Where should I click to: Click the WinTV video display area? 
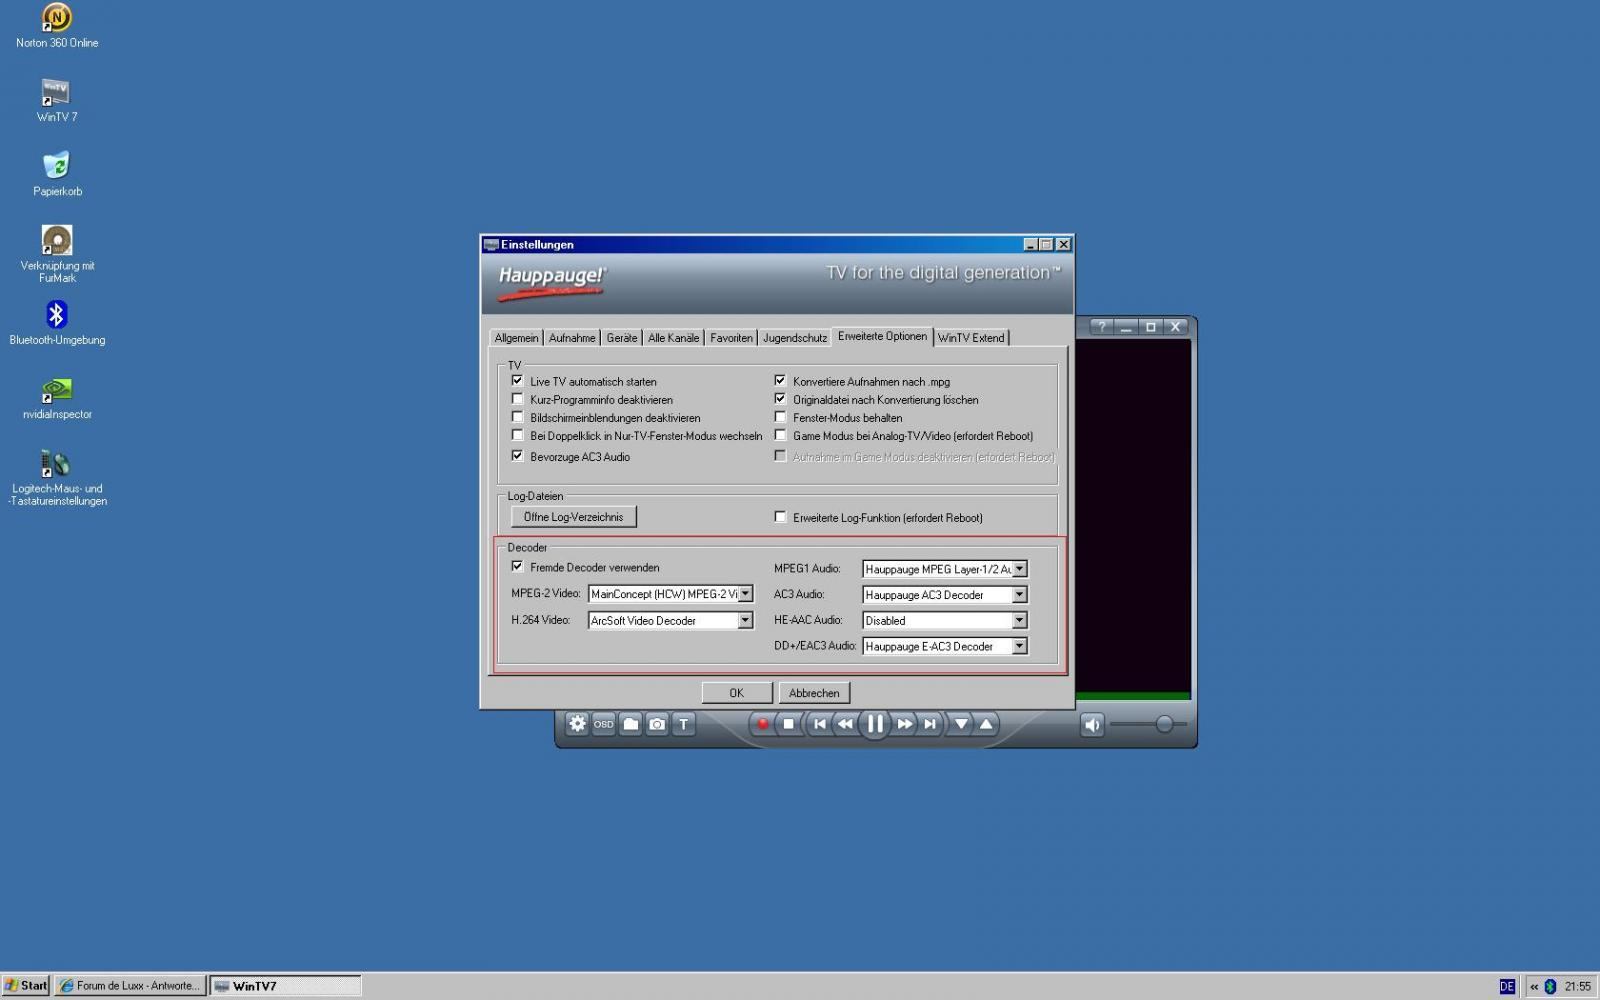(x=1133, y=515)
